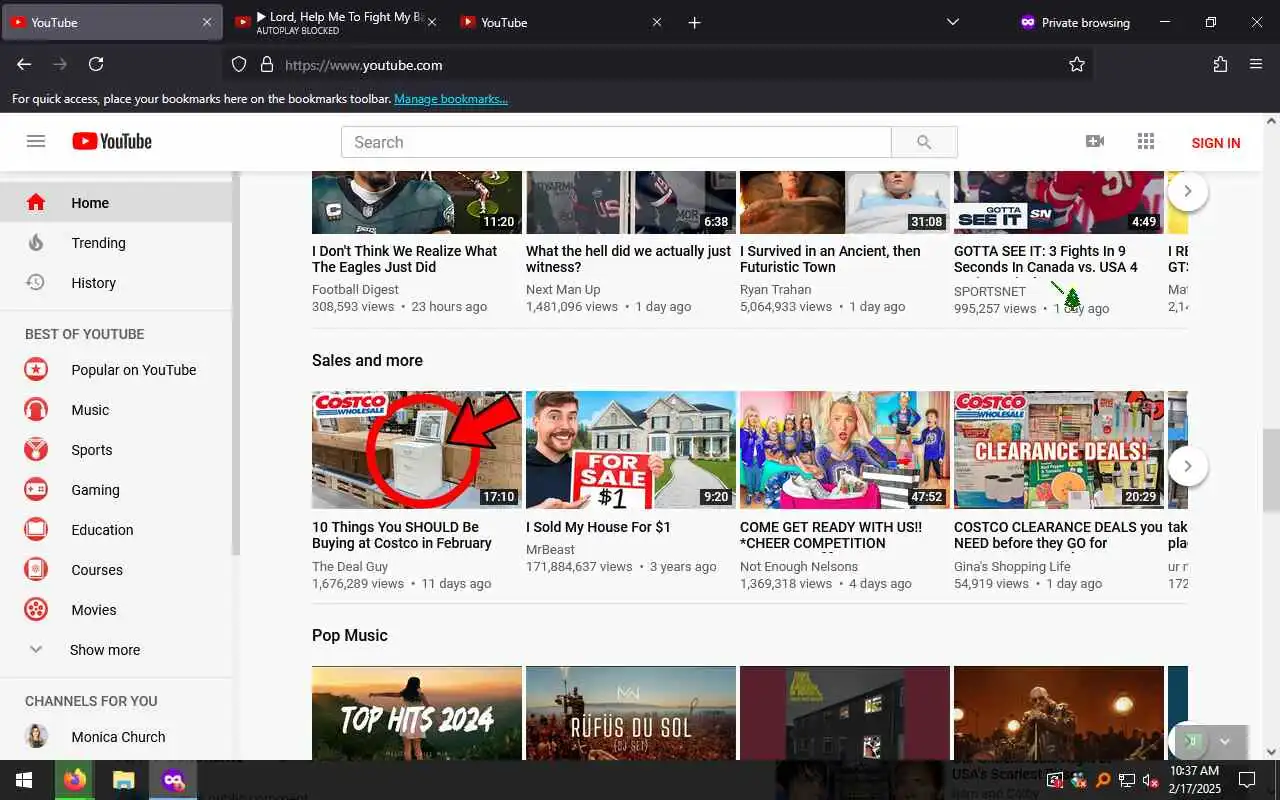Viewport: 1280px width, 800px height.
Task: Open Top Hits 2024 thumbnail
Action: coord(417,713)
